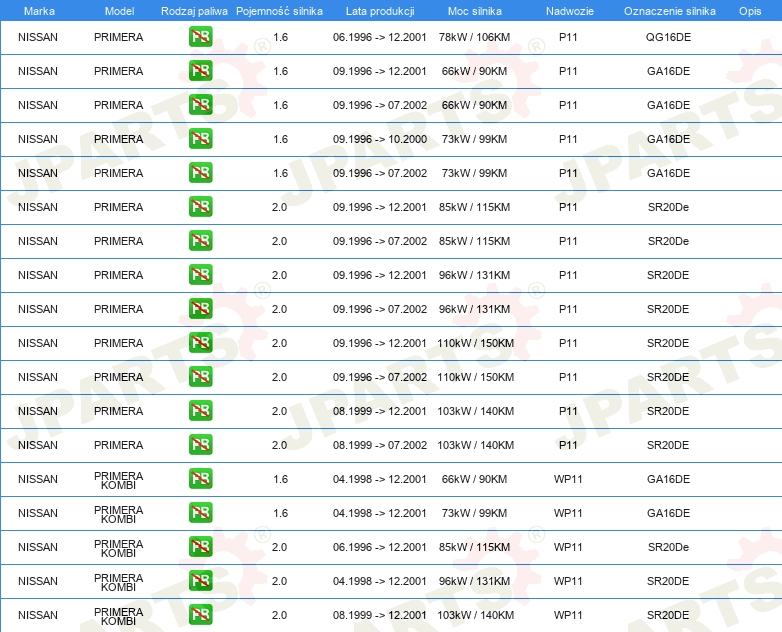Click fuel icon for 85kW P11 ending 12.2001
Screen dimensions: 782x632
pyautogui.click(x=200, y=207)
